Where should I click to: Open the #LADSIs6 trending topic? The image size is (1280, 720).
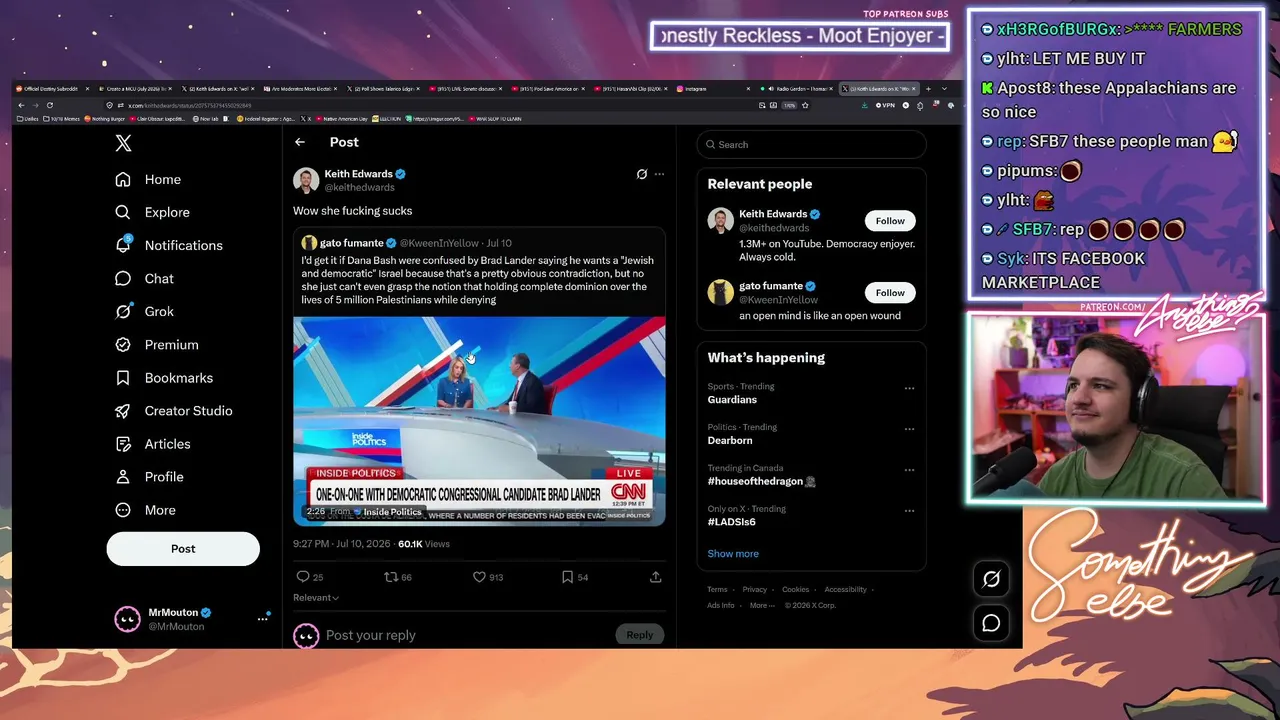[732, 522]
